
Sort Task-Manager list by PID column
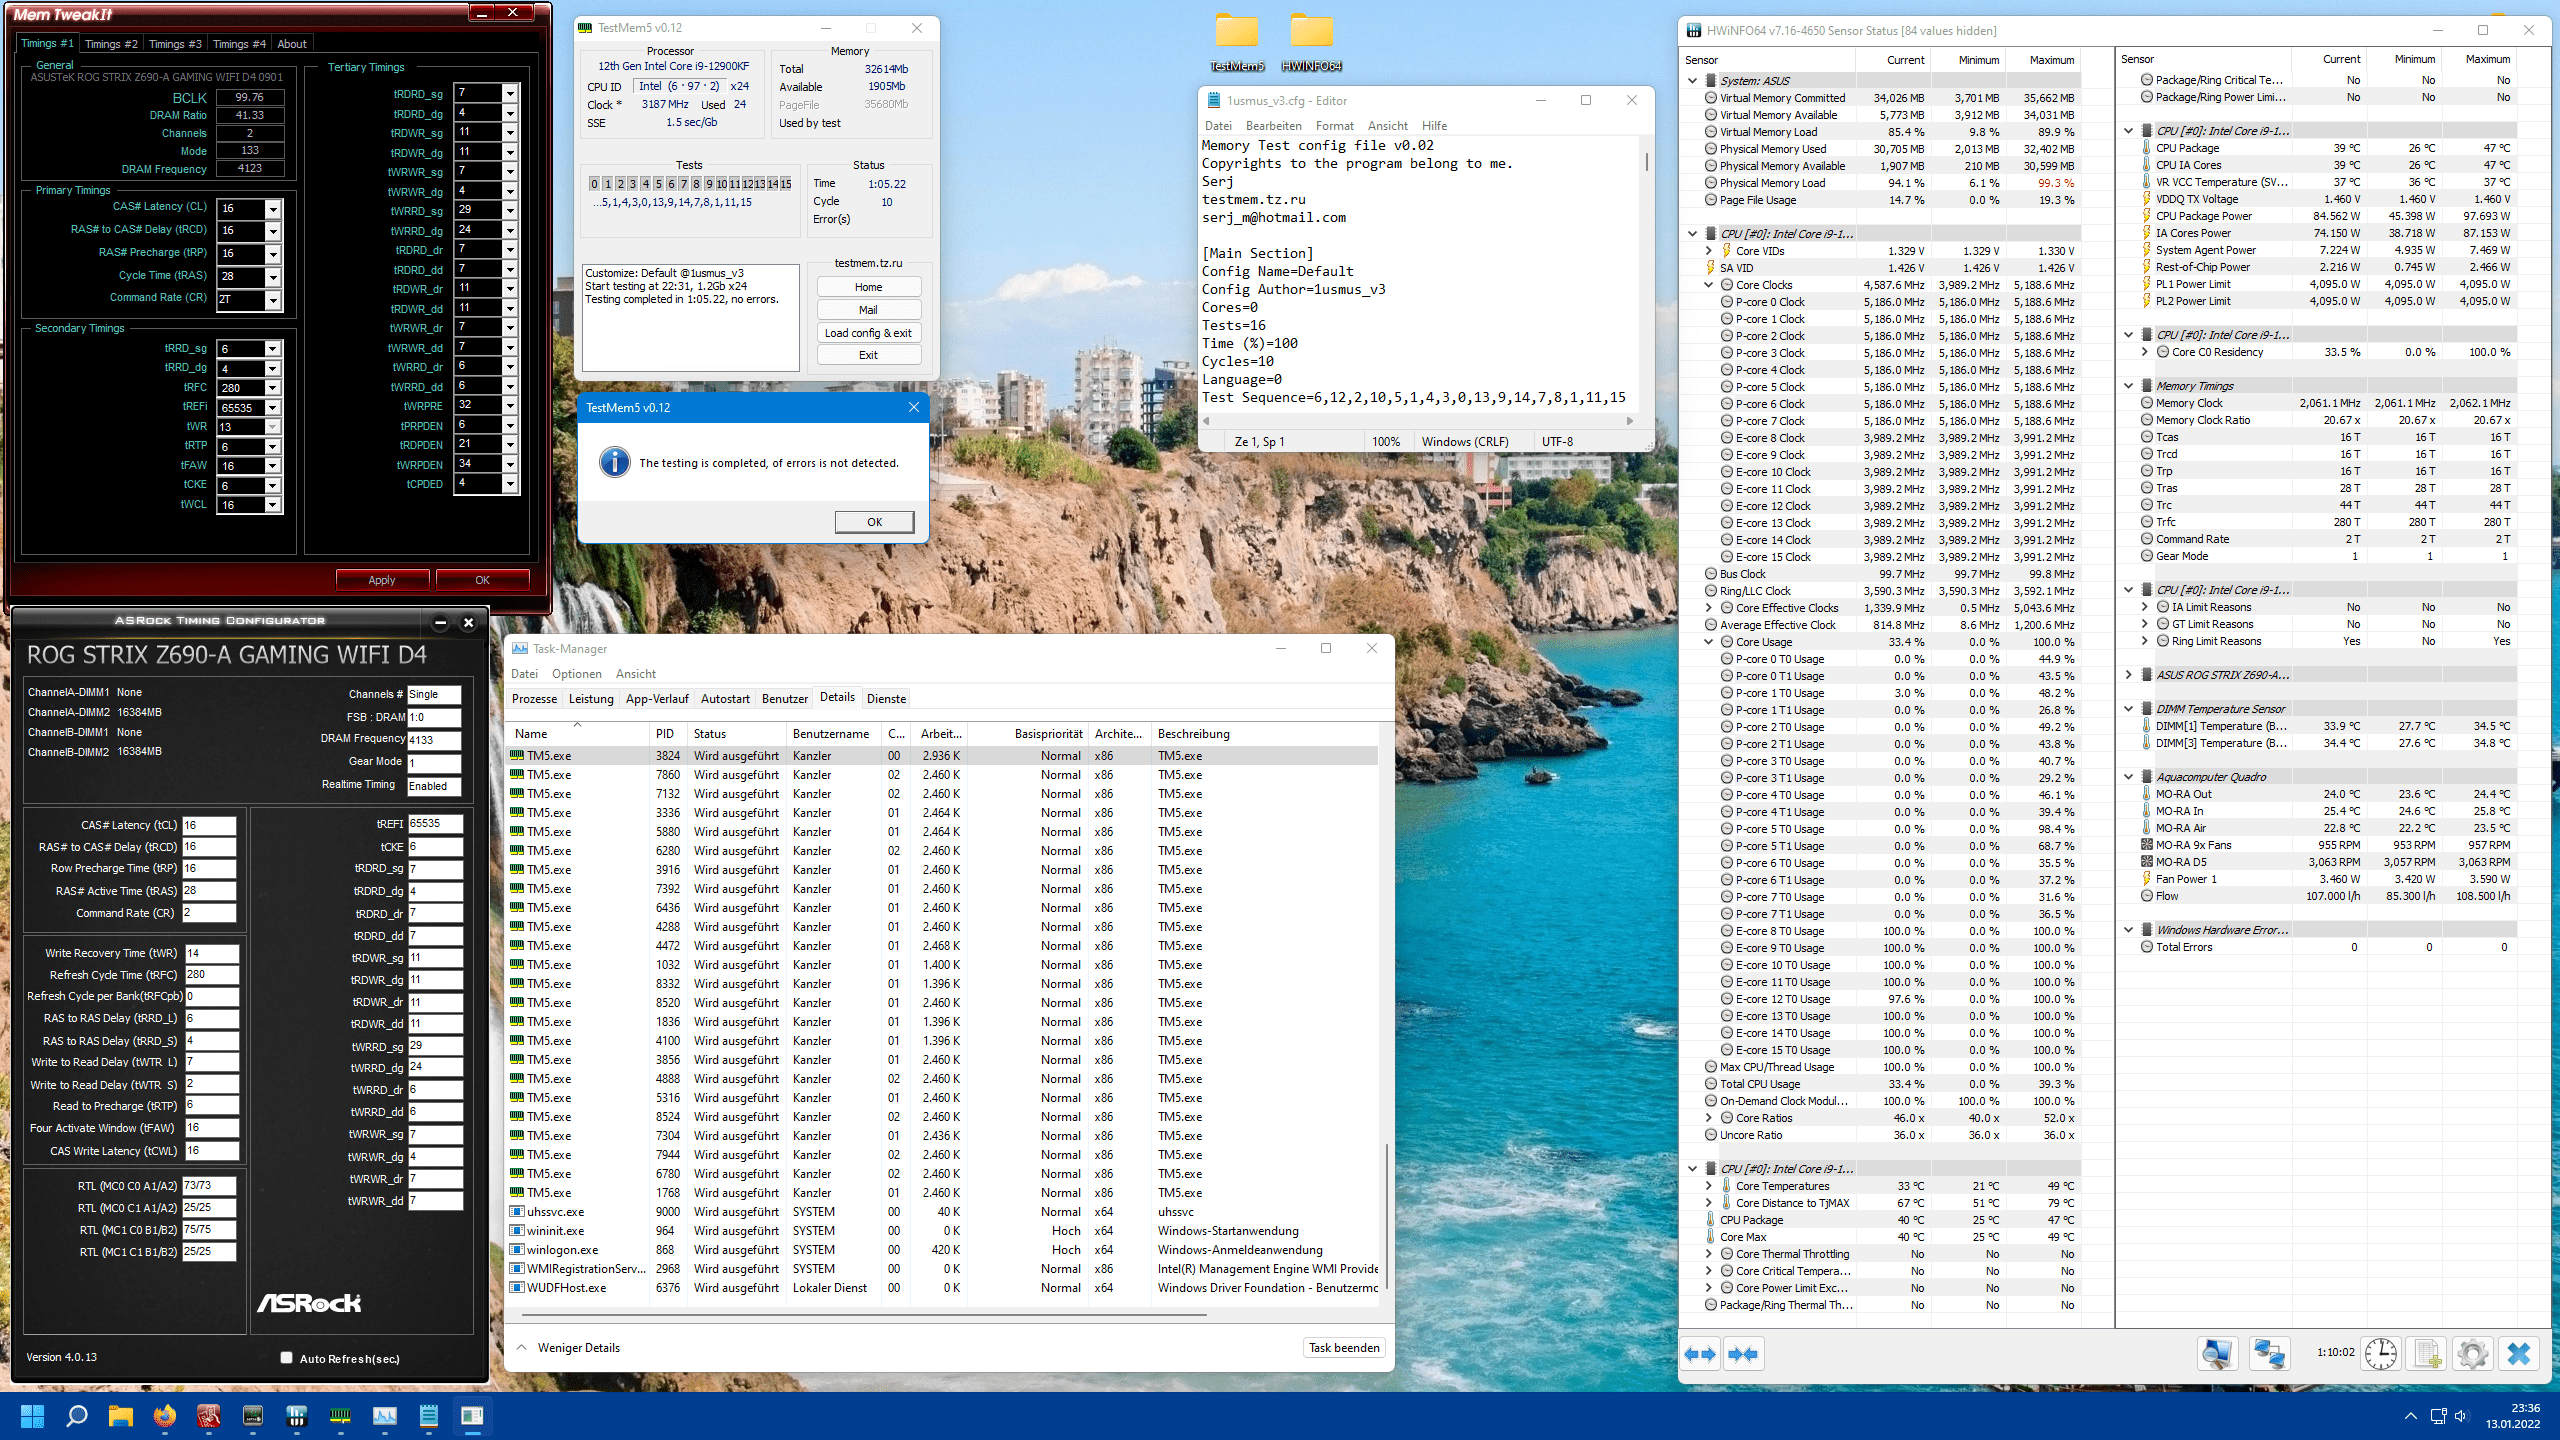pos(665,734)
